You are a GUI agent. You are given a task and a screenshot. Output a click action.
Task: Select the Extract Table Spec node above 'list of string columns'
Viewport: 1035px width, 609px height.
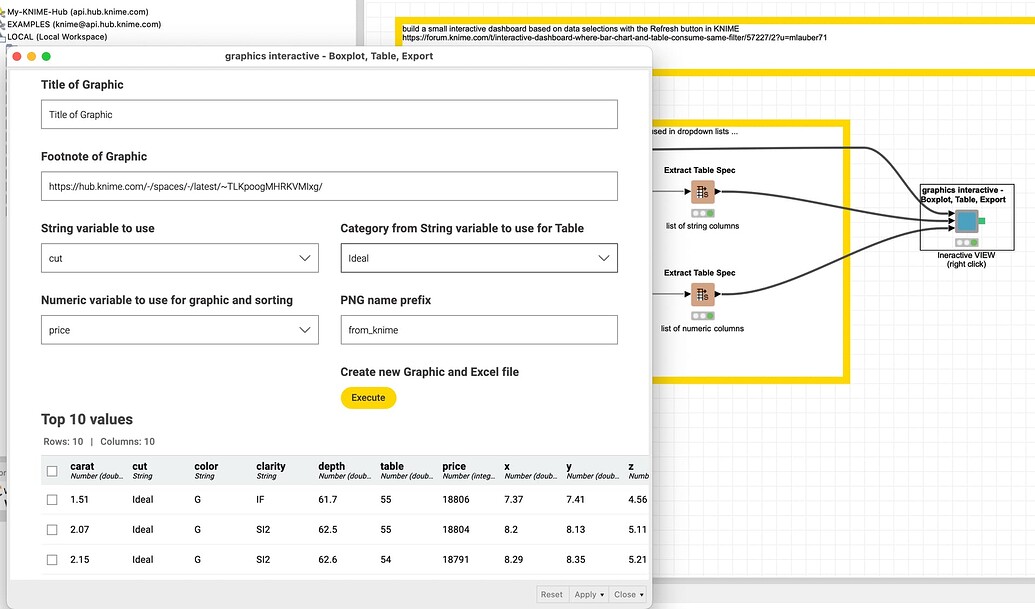(x=703, y=193)
